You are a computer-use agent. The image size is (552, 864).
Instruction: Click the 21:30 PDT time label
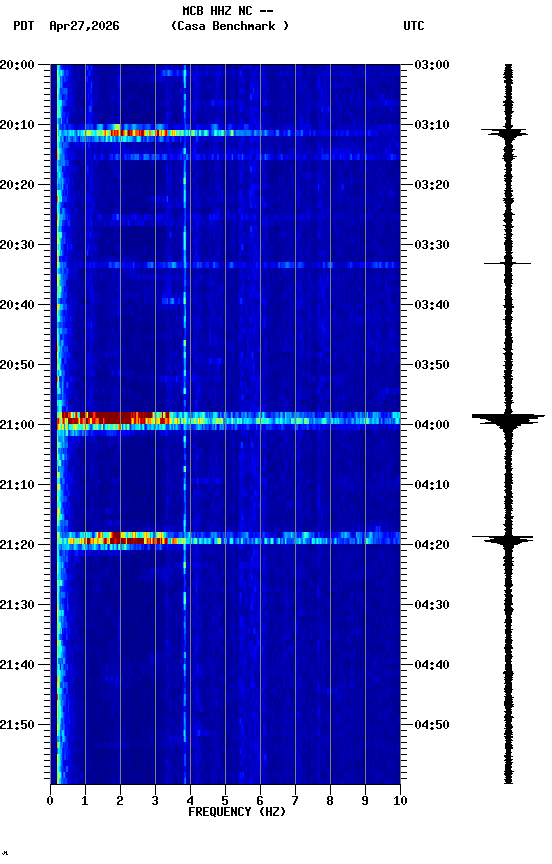[17, 605]
